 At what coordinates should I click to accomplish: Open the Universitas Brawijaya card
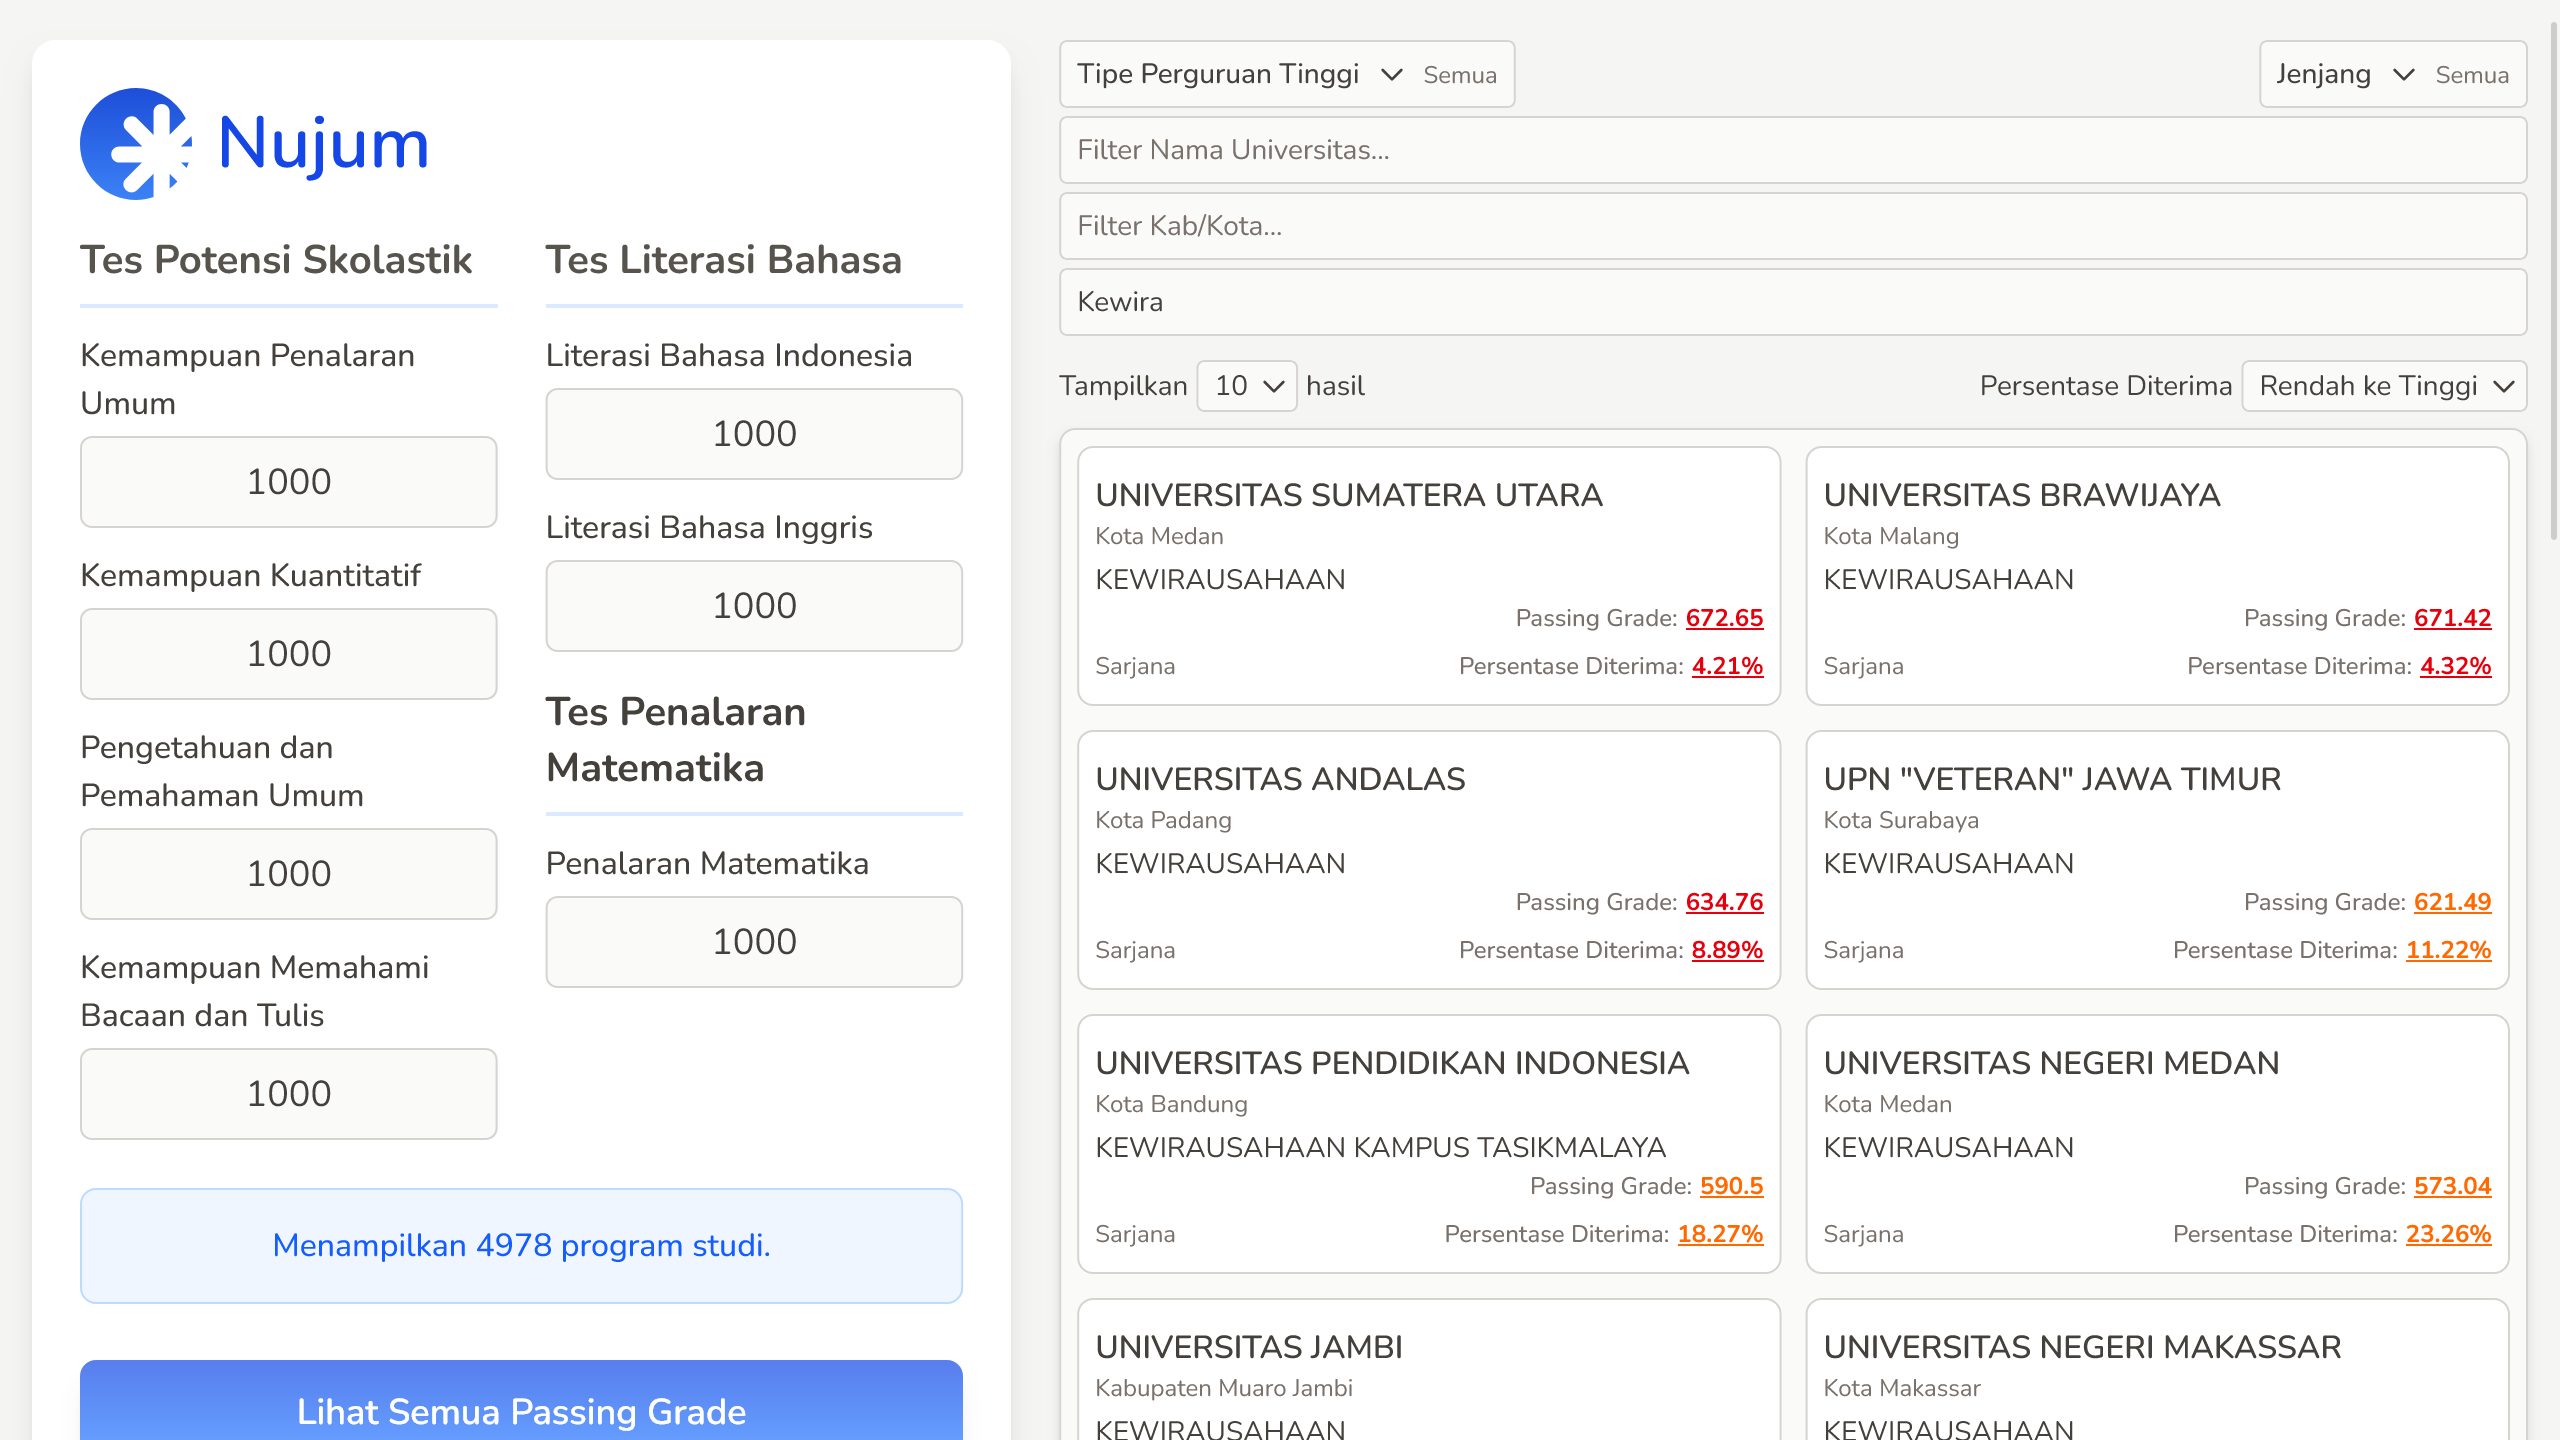(2157, 576)
